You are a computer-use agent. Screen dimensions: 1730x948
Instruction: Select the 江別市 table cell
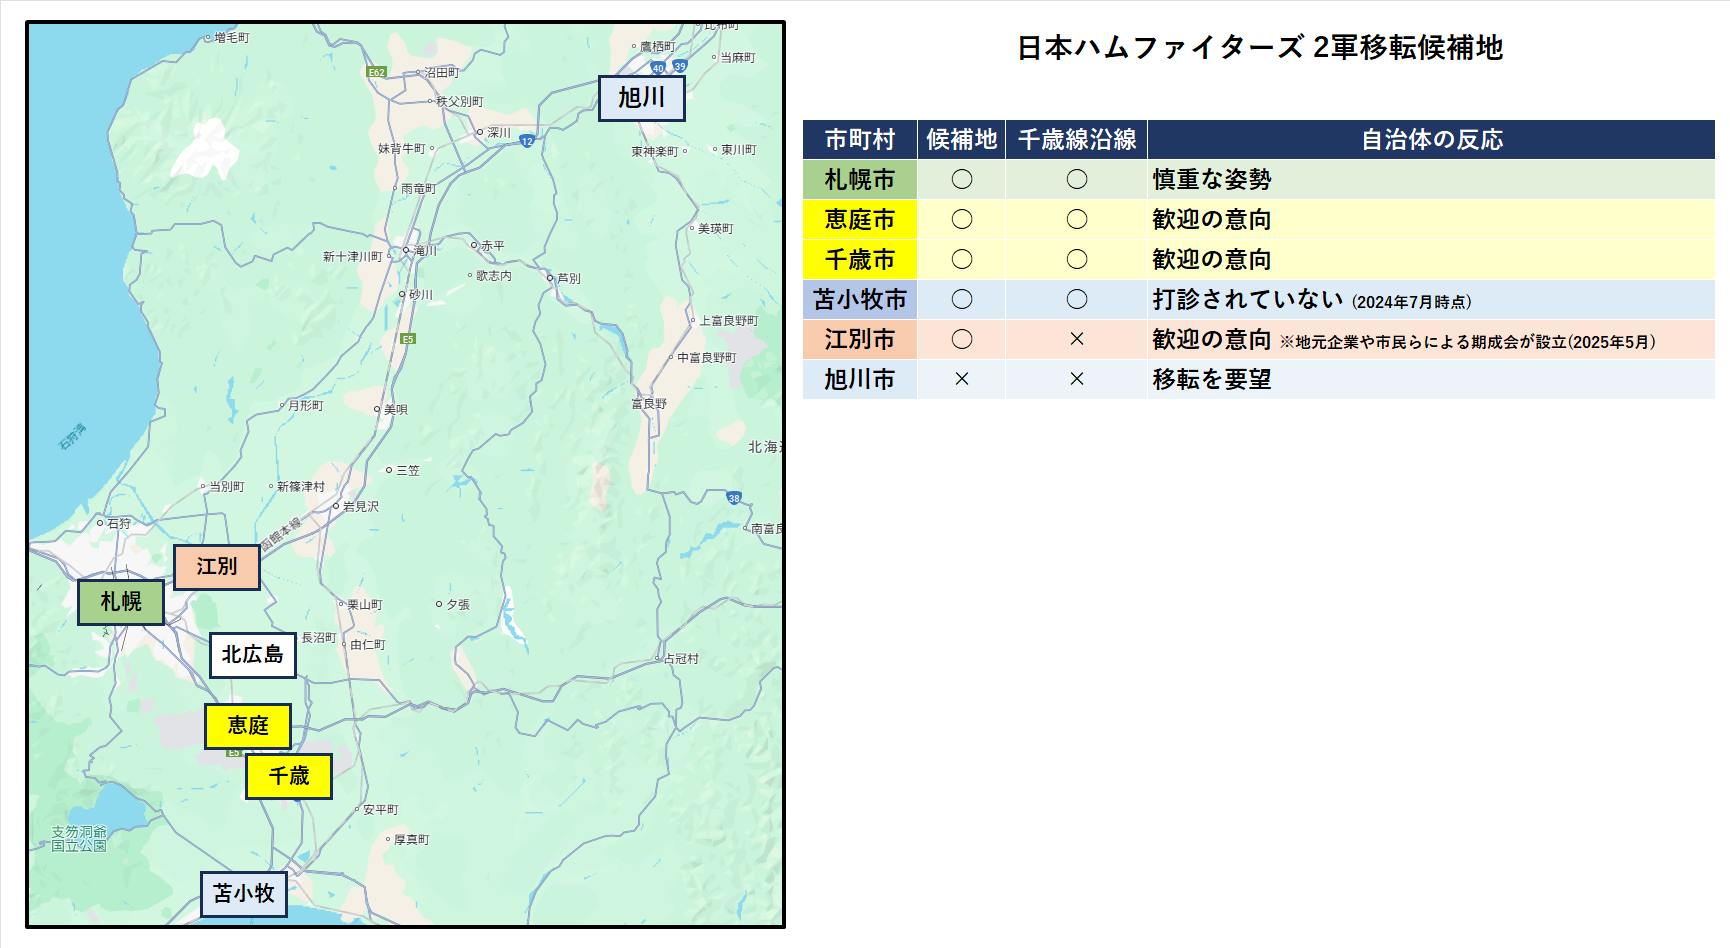[x=860, y=339]
